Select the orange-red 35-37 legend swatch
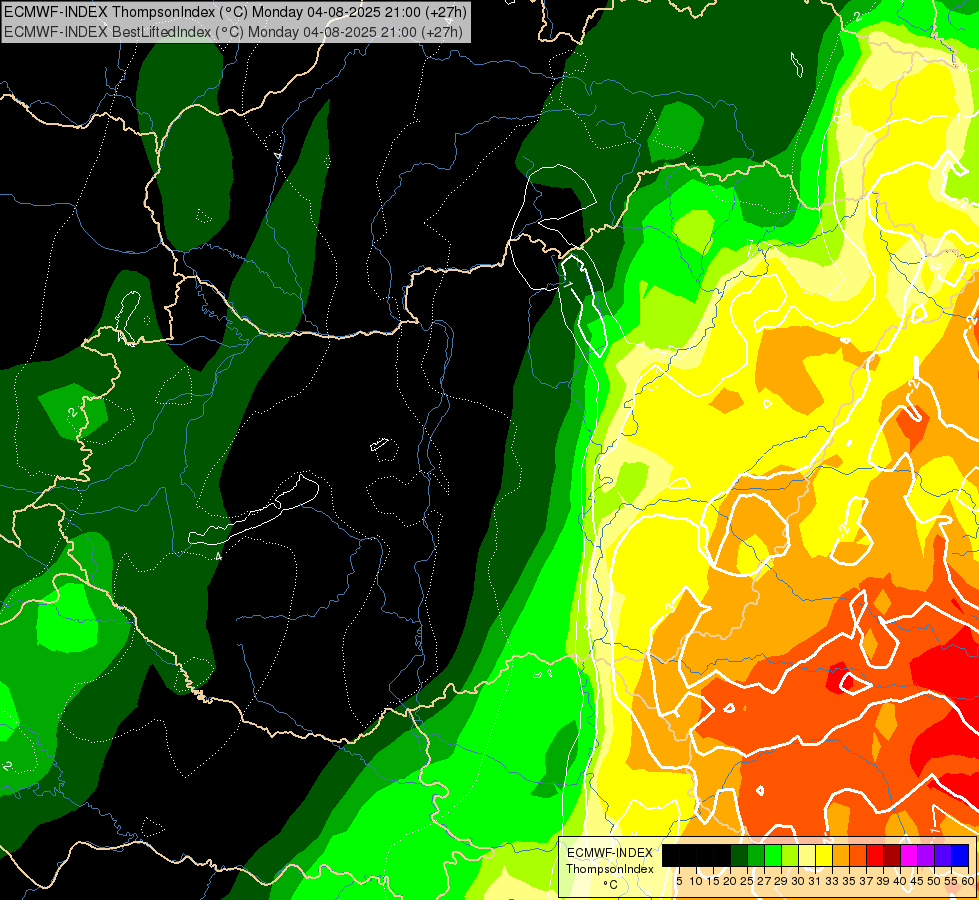The width and height of the screenshot is (979, 900). pos(858,855)
